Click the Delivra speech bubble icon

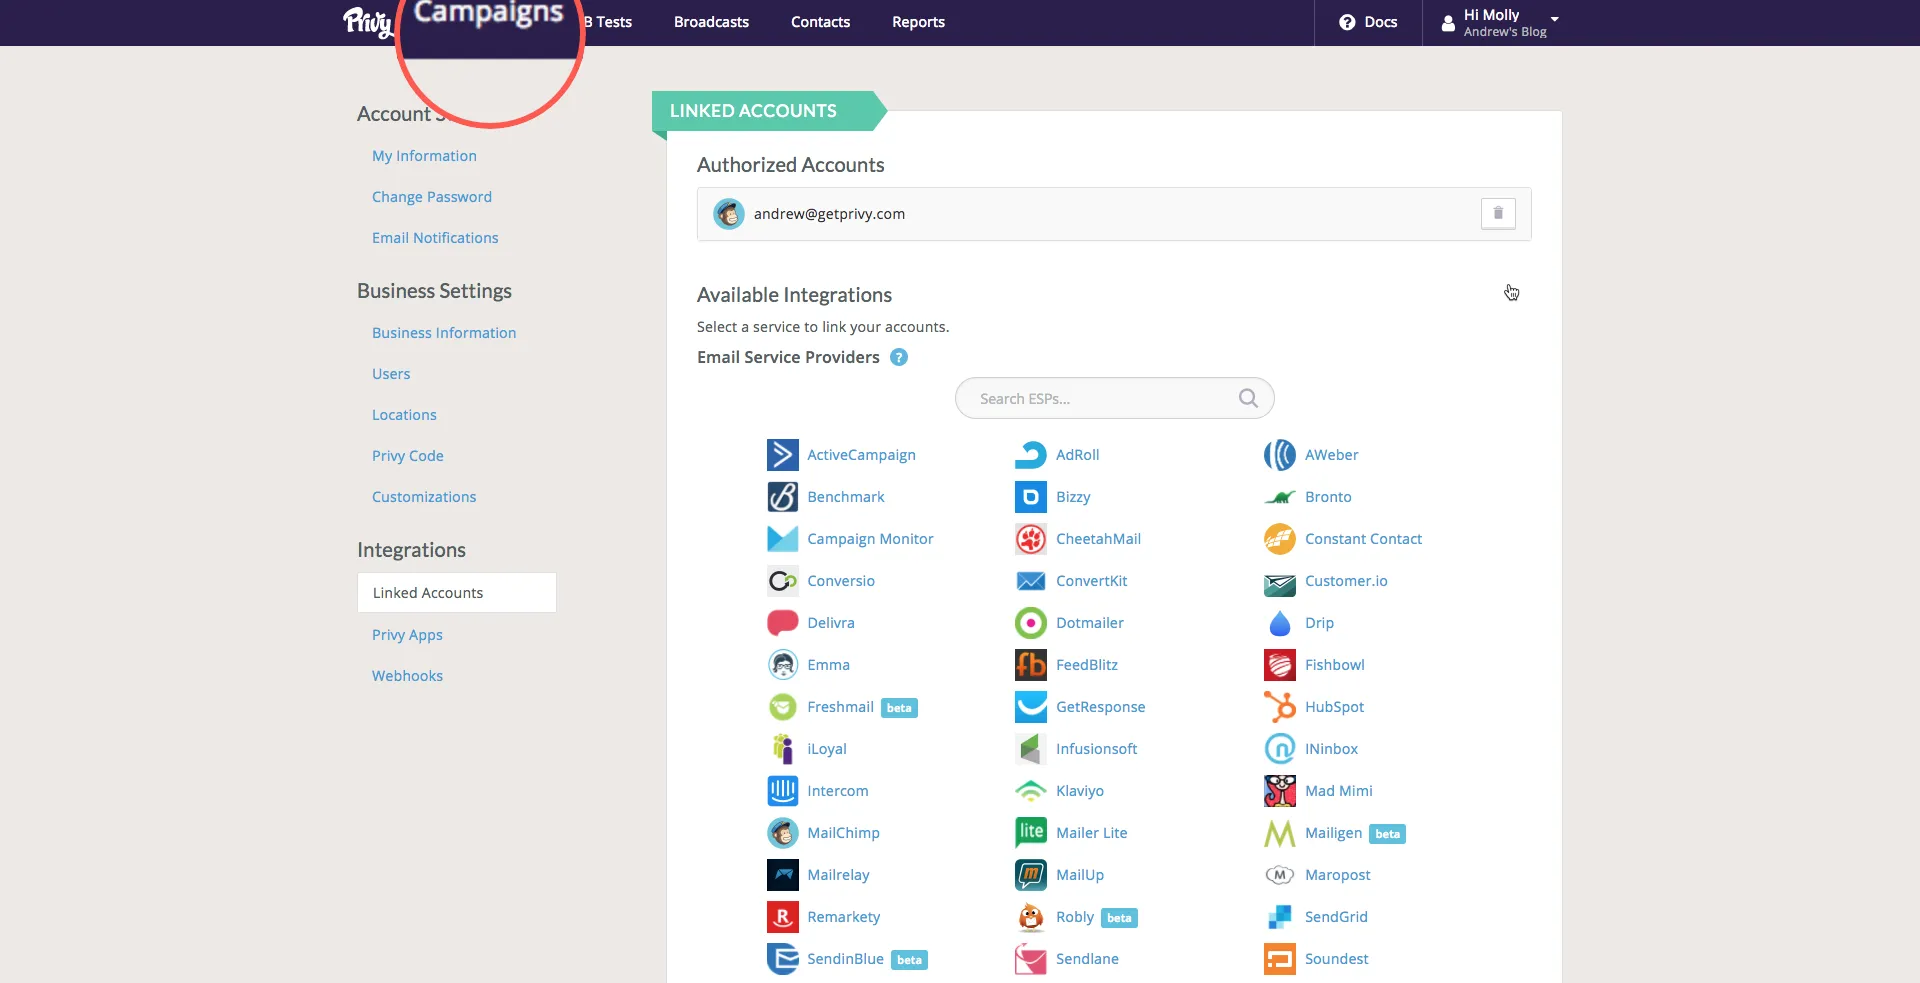click(782, 623)
